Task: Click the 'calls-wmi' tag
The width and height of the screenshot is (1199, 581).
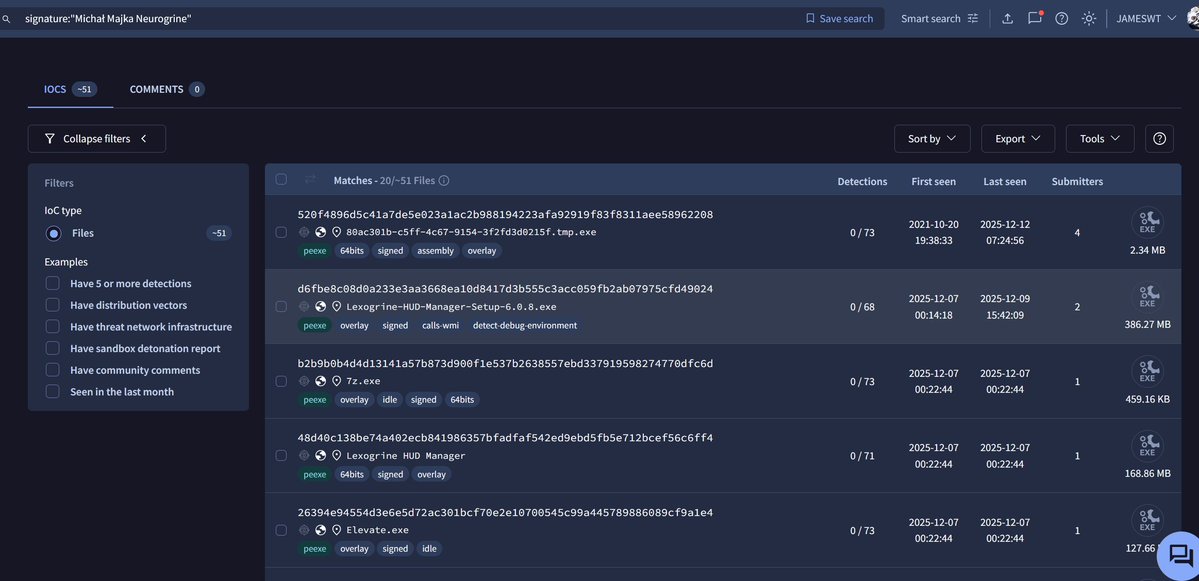Action: (439, 326)
